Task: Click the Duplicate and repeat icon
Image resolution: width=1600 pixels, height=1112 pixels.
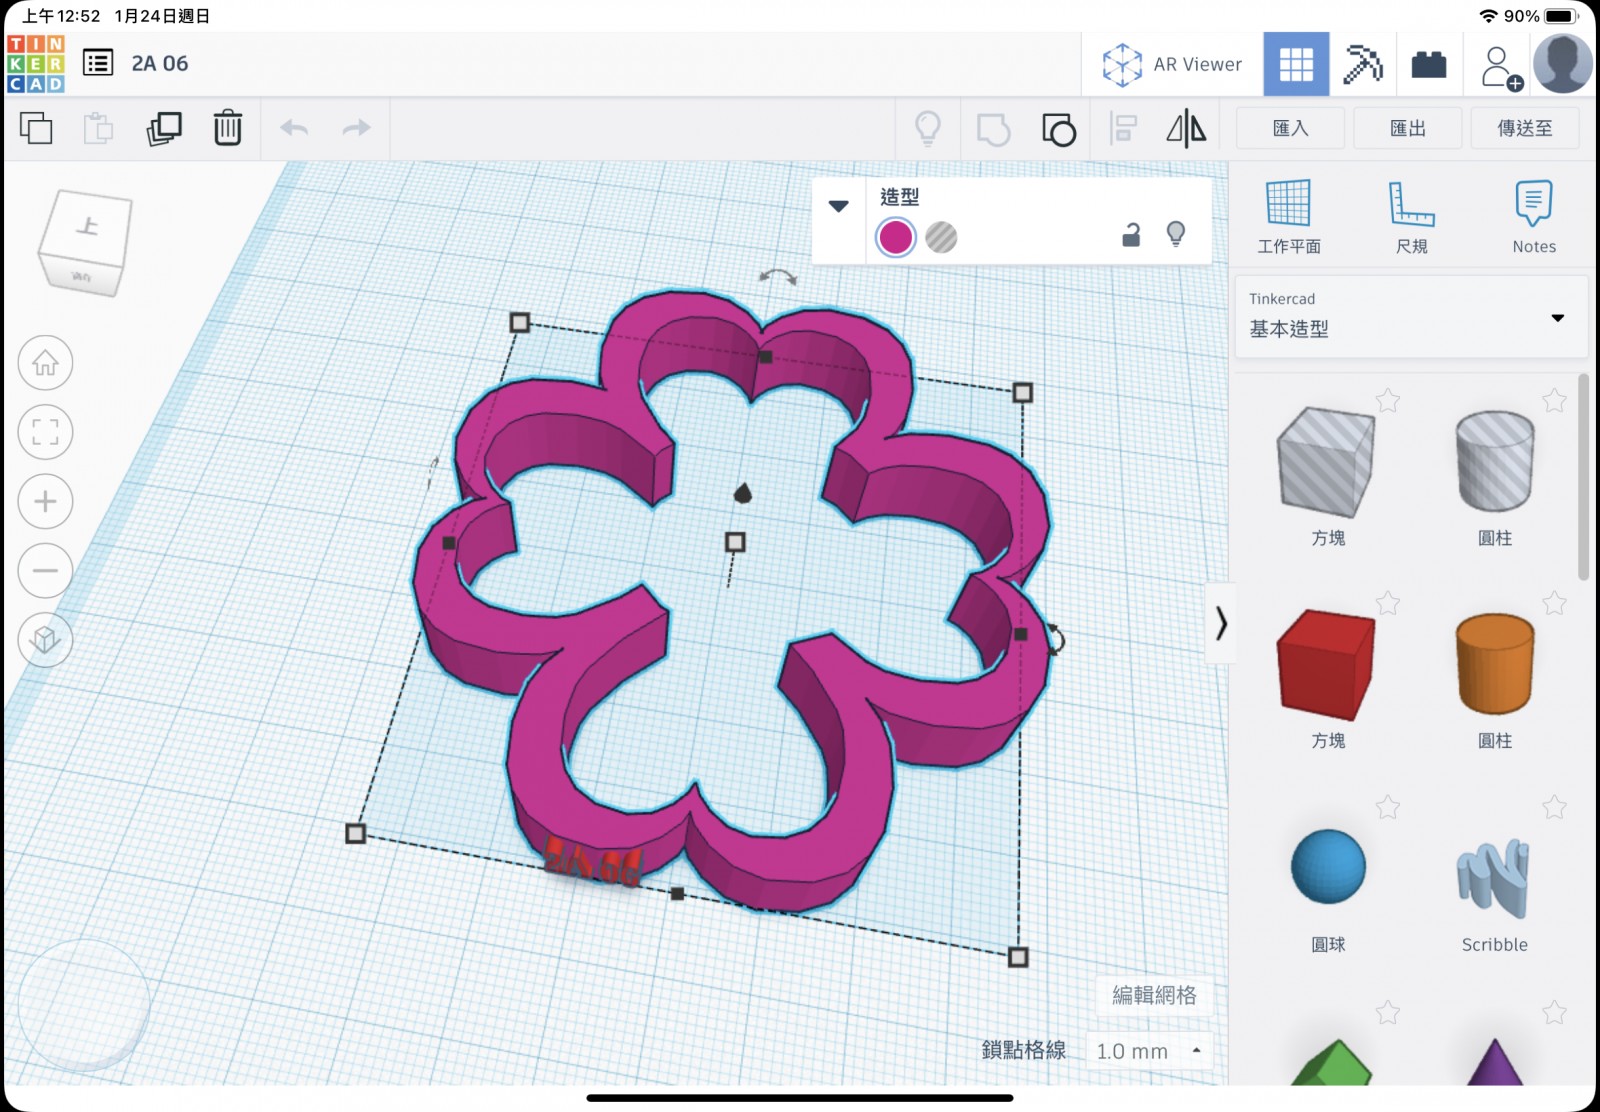Action: pyautogui.click(x=164, y=128)
